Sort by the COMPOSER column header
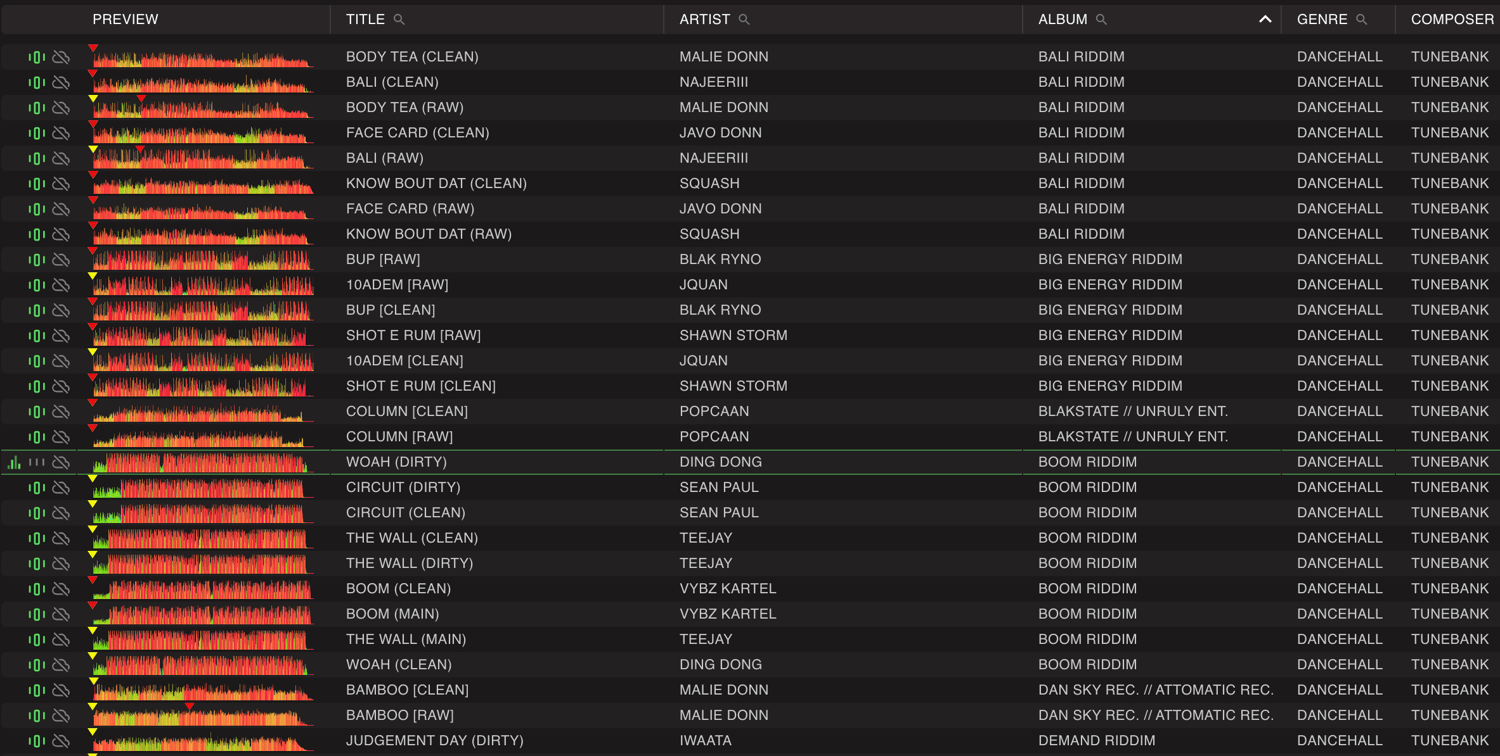 (1452, 20)
